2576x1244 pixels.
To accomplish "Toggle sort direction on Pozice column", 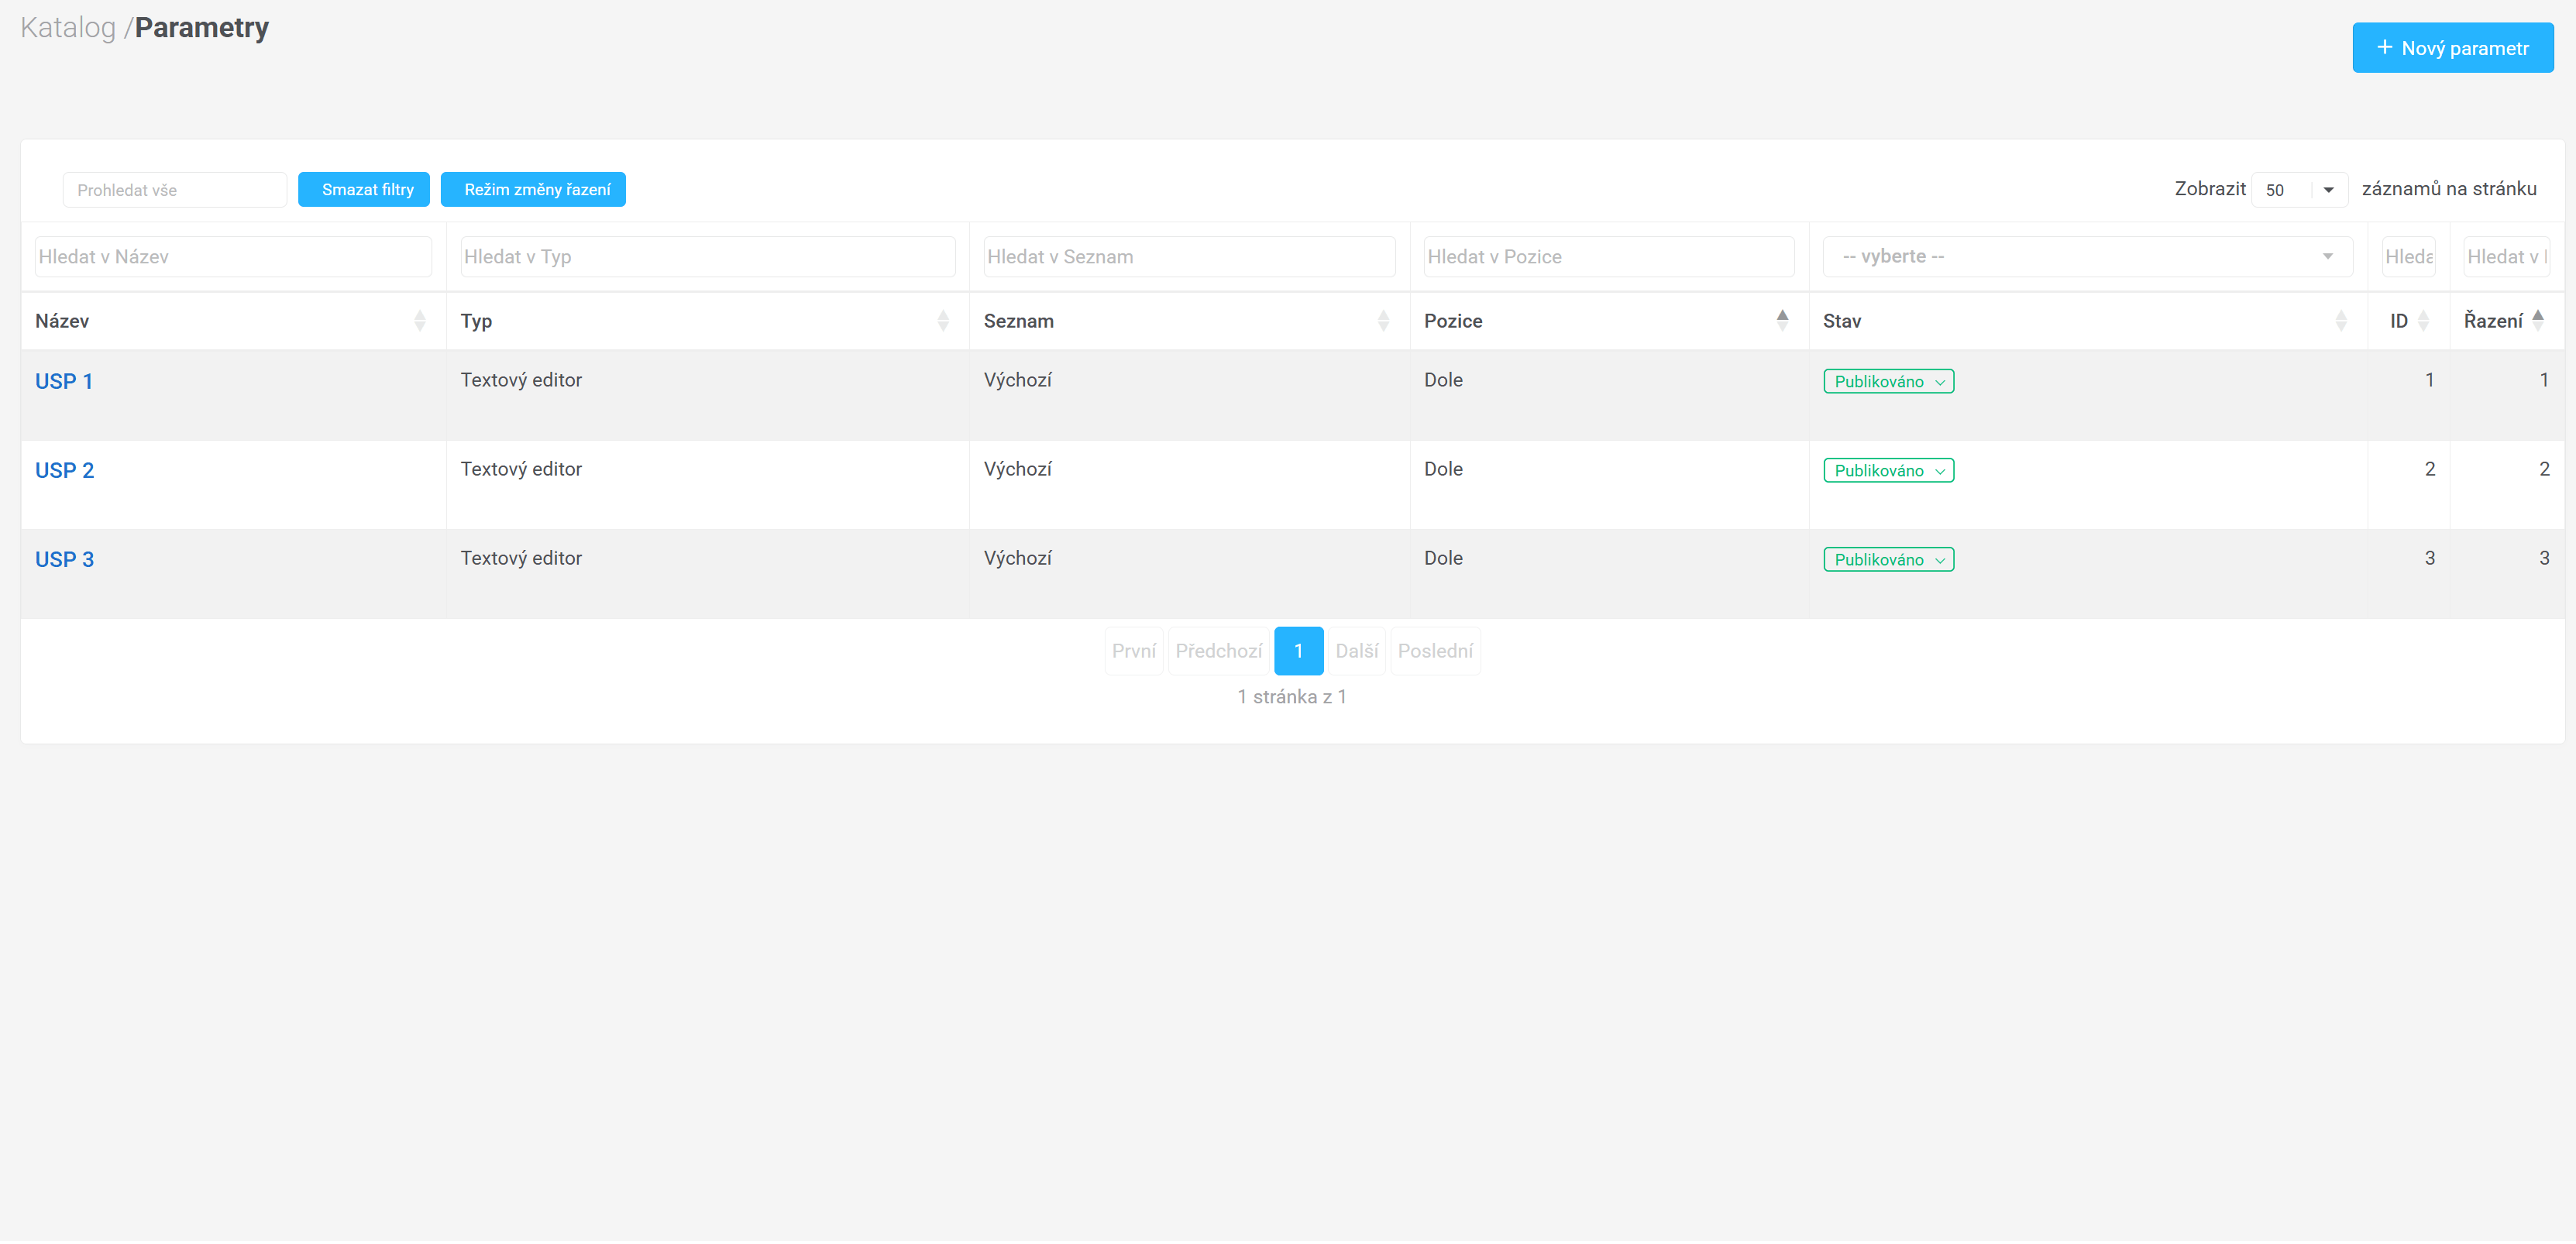I will (1782, 321).
